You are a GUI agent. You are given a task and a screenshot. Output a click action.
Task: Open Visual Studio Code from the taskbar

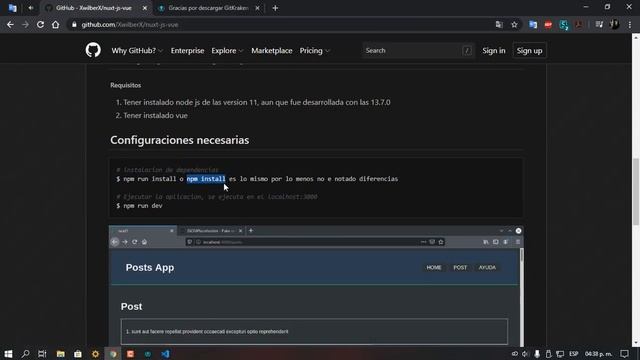165,353
